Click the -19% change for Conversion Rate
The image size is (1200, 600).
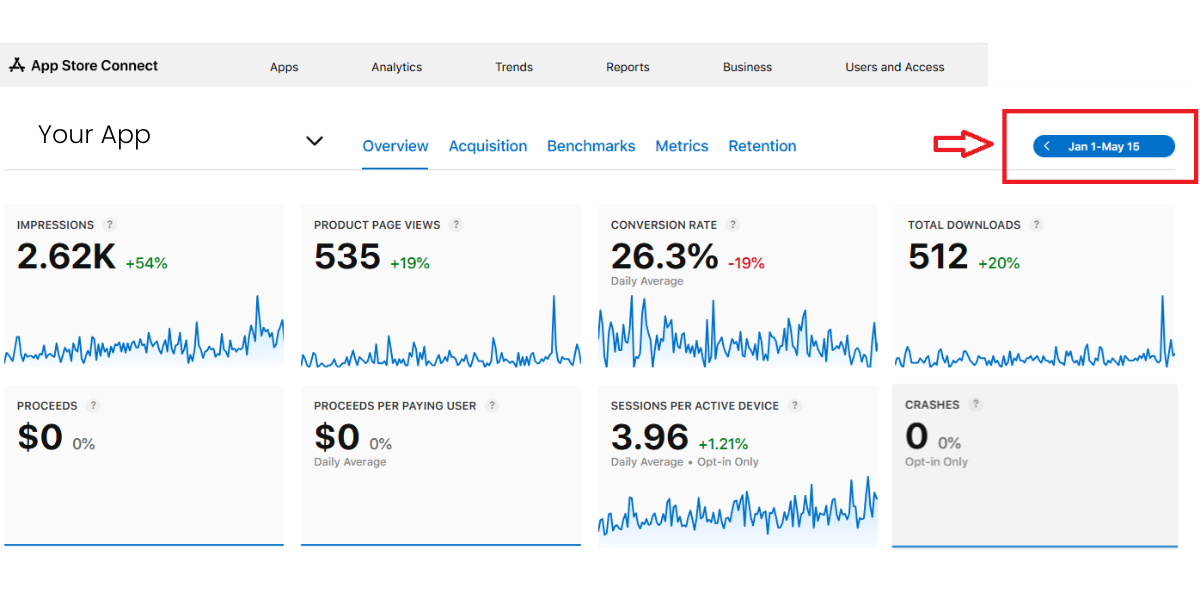pos(746,264)
